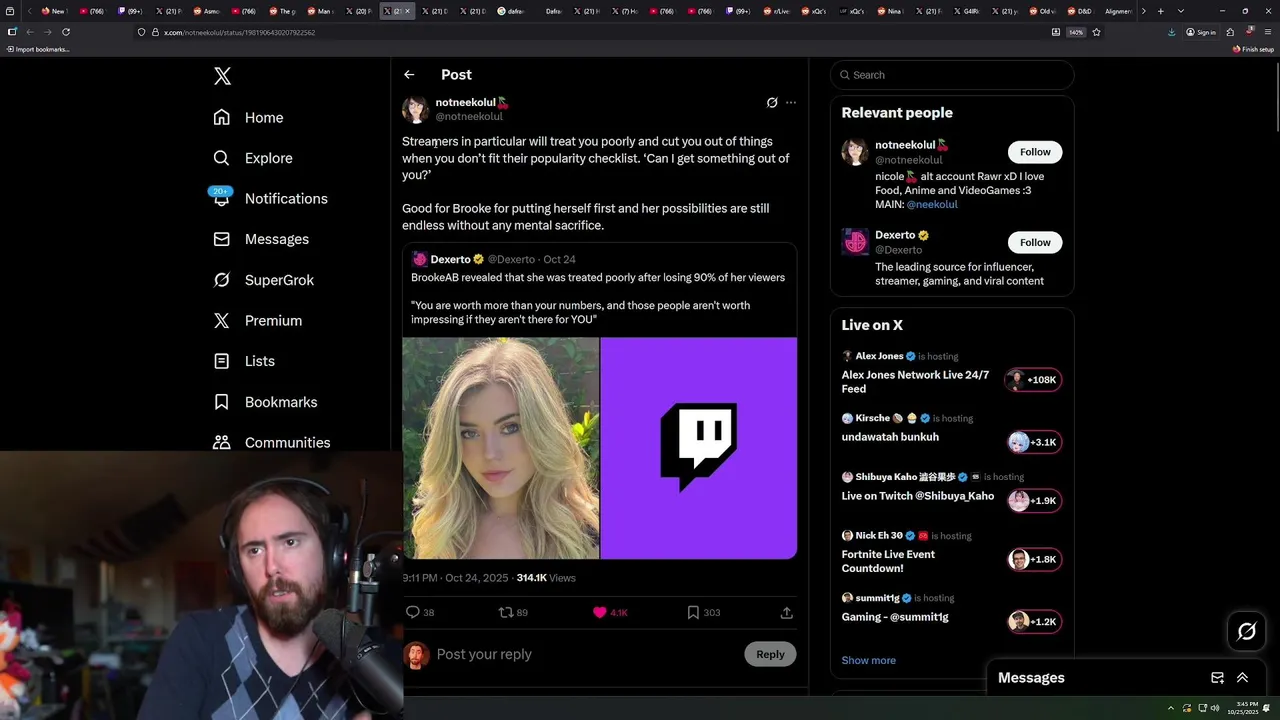Open the list all tabs dropdown
1280x720 pixels.
(x=1180, y=11)
